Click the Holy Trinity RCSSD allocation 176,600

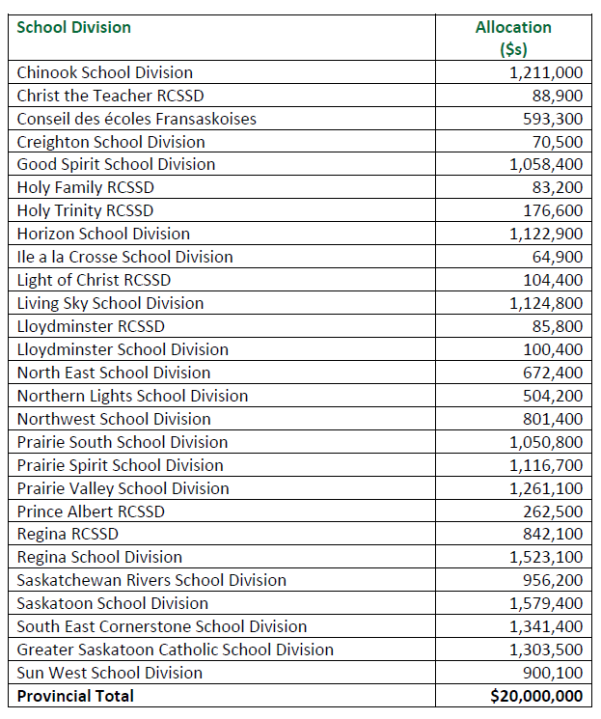(553, 210)
